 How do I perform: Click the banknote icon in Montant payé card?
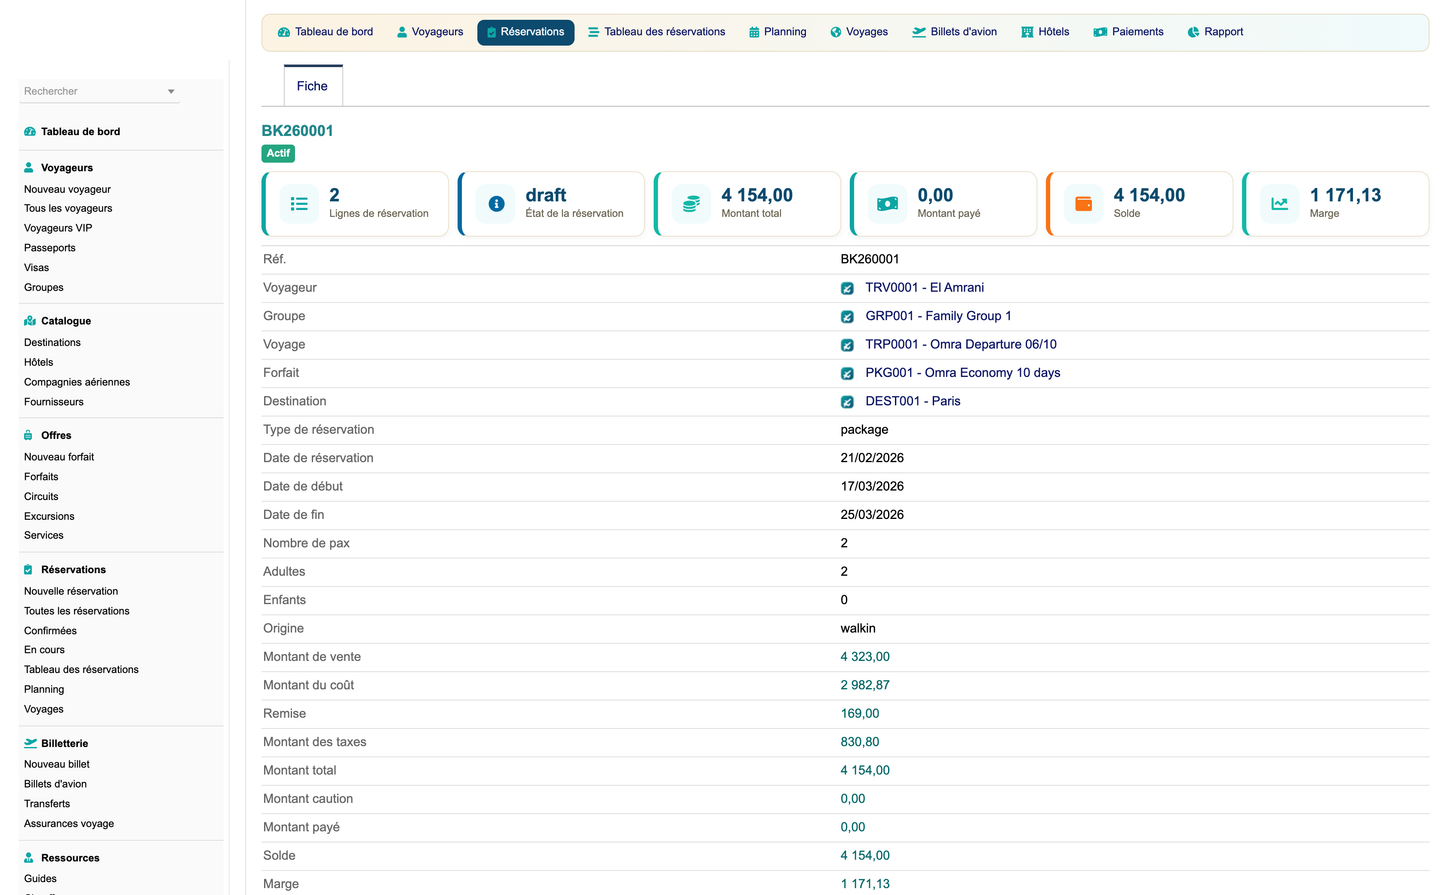pos(887,204)
